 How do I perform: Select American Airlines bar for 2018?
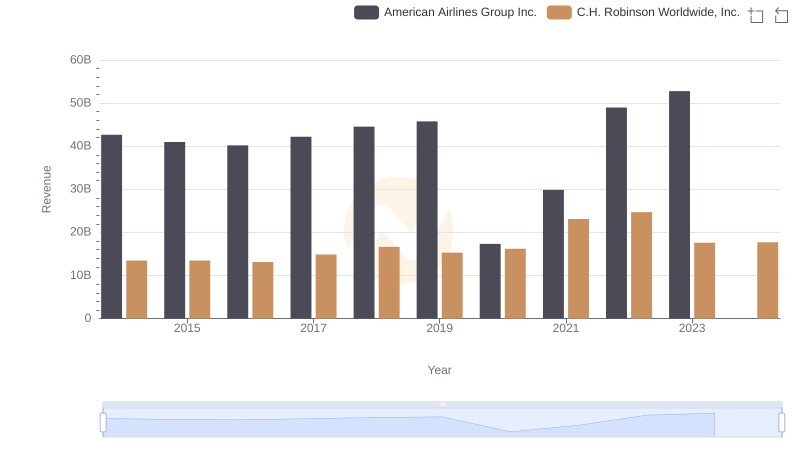click(x=364, y=223)
